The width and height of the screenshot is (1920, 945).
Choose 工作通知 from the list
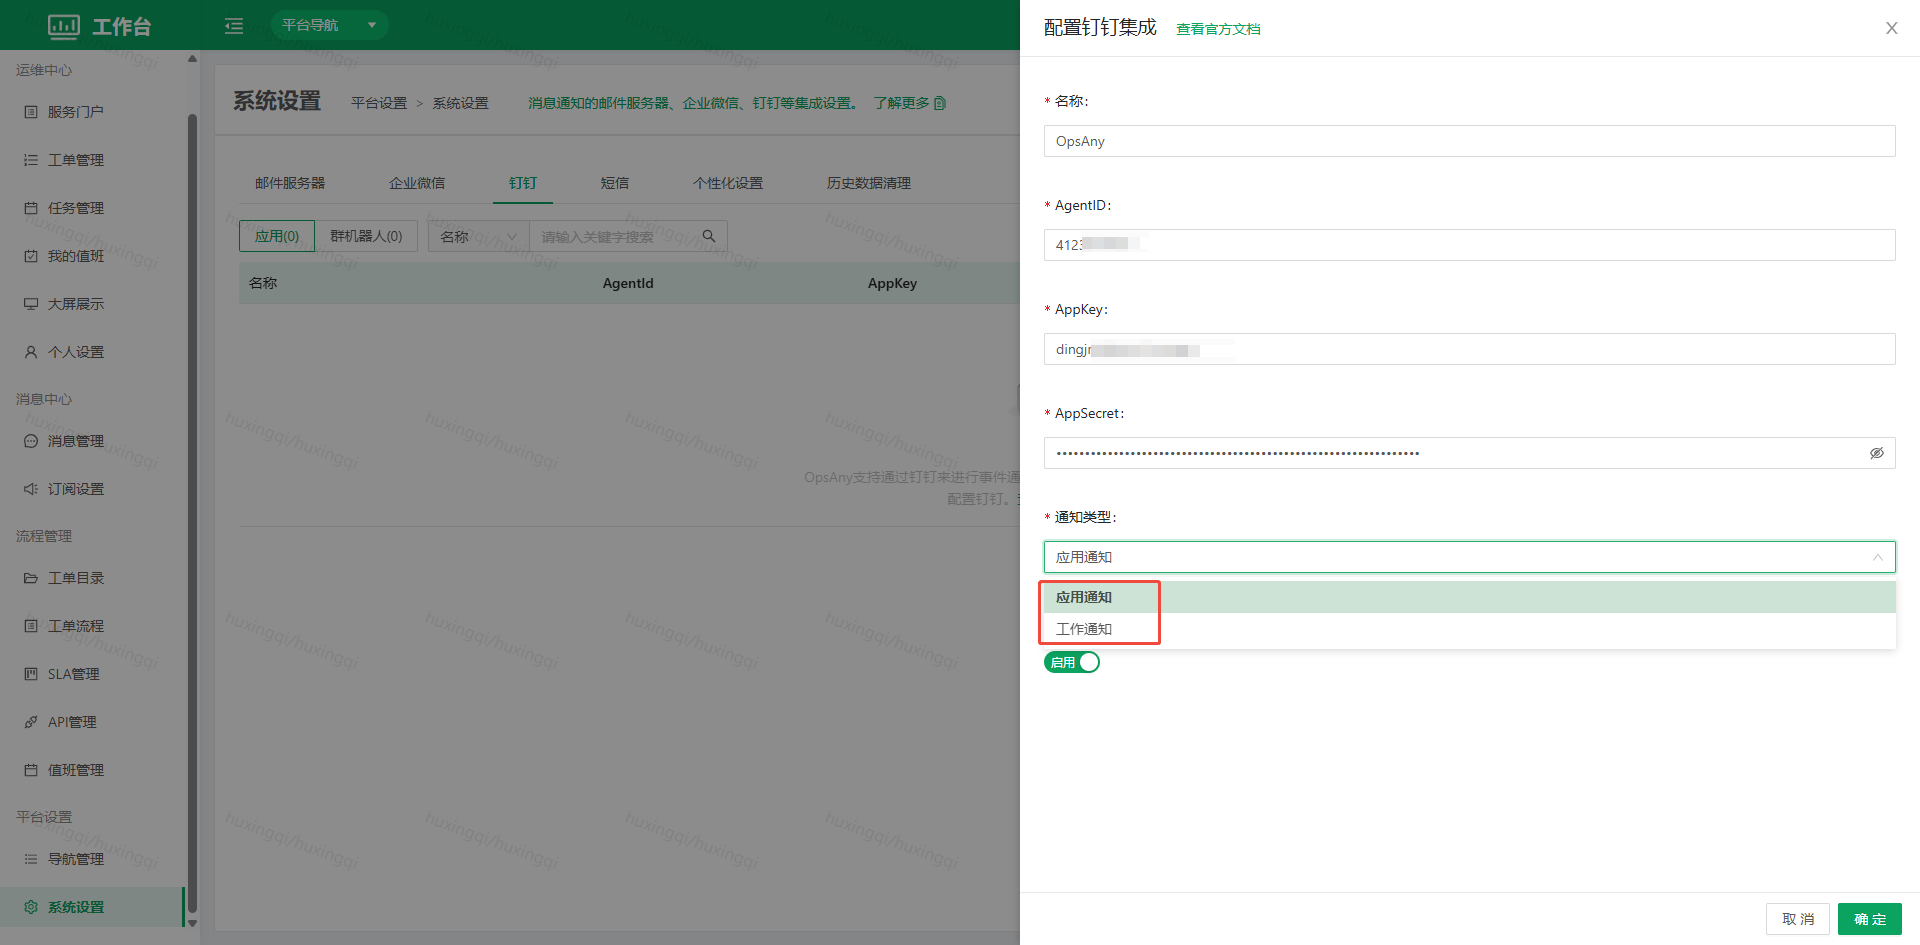click(1084, 629)
